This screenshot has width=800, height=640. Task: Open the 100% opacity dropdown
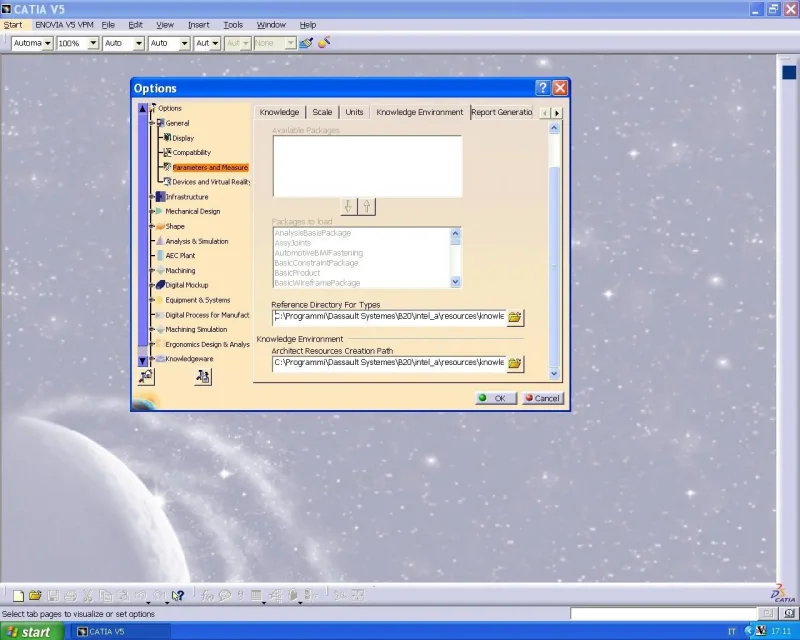click(93, 43)
